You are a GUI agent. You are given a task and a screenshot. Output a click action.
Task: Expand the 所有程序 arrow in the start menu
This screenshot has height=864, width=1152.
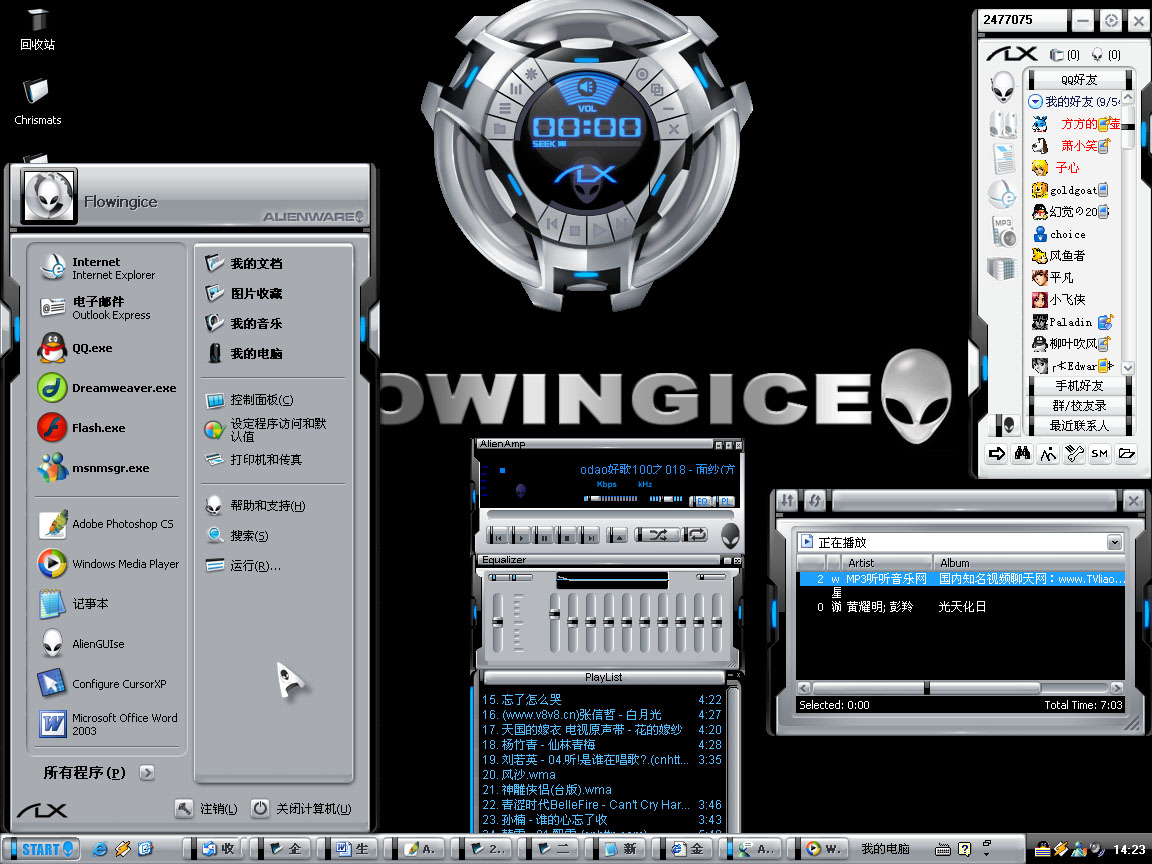(147, 772)
